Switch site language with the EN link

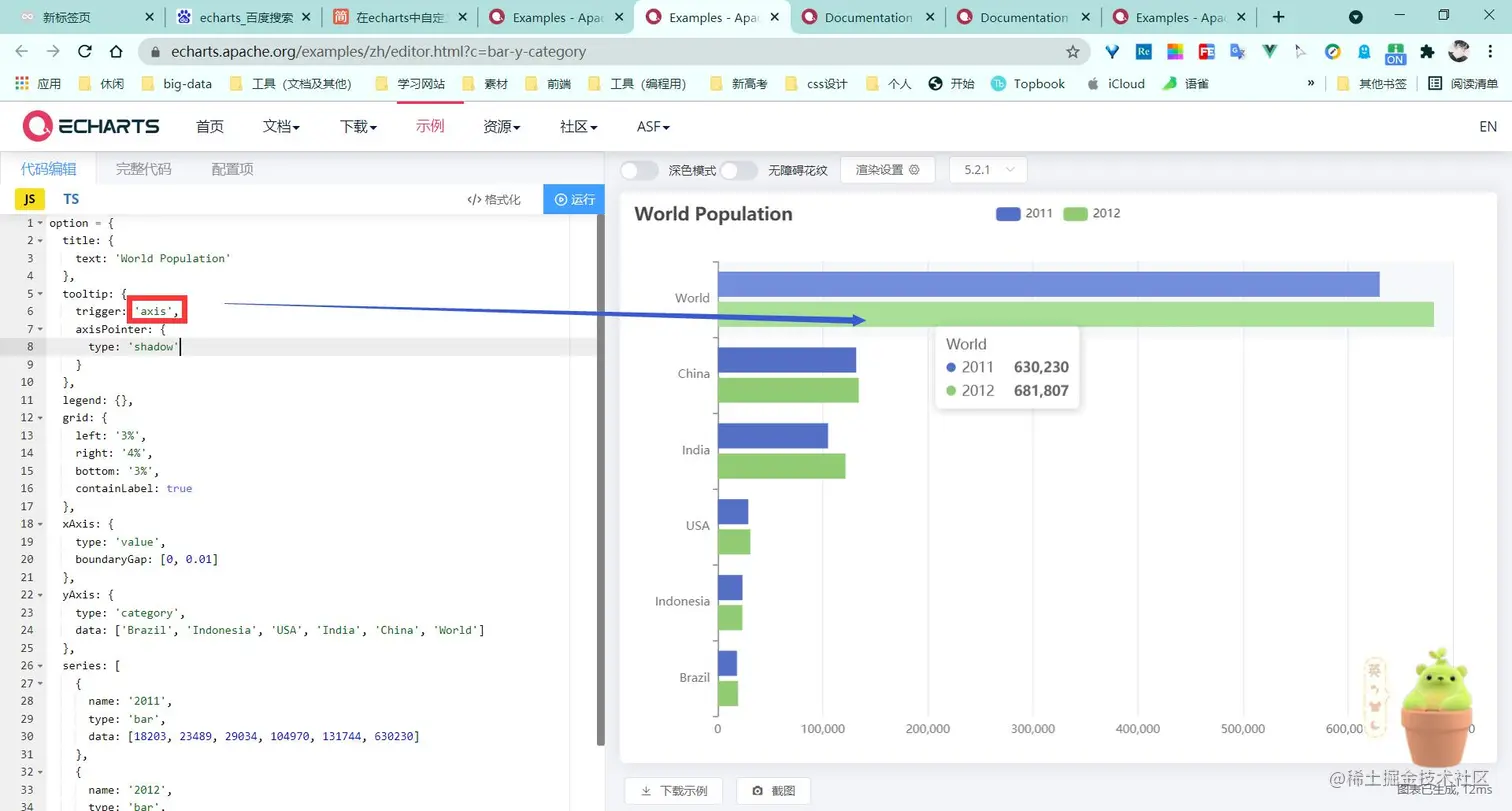tap(1488, 126)
